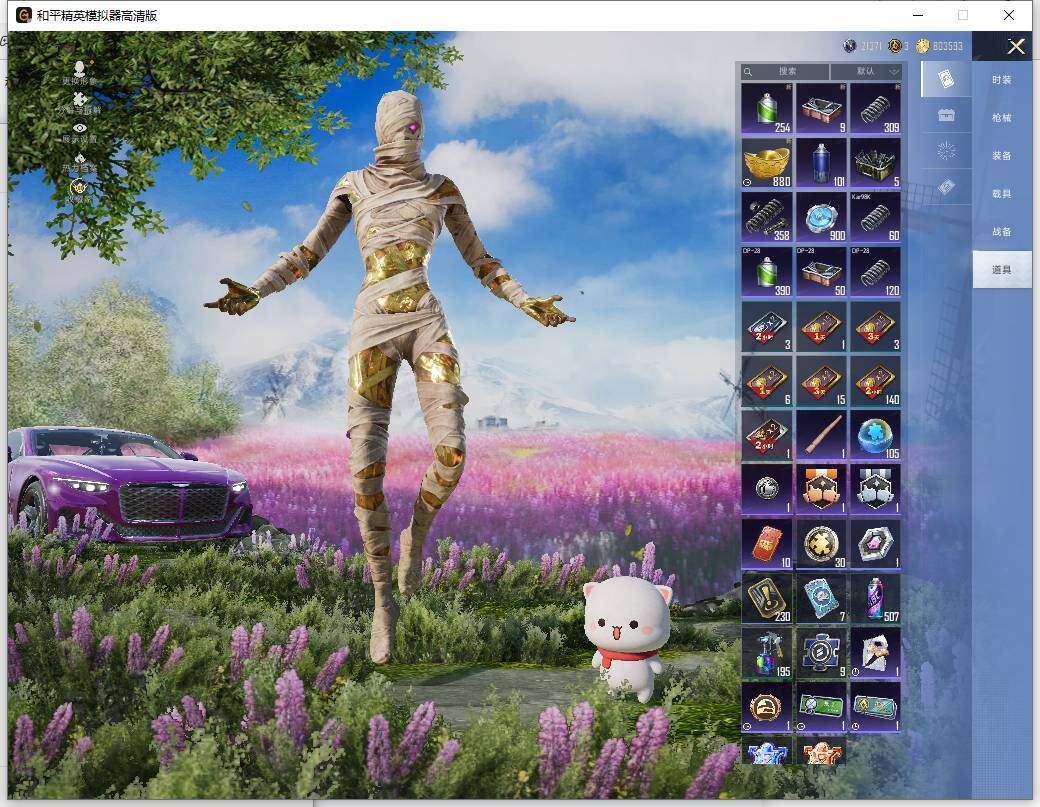Screen dimensions: 1040x807
Task: Click the silver-blue currency icon
Action: point(849,46)
